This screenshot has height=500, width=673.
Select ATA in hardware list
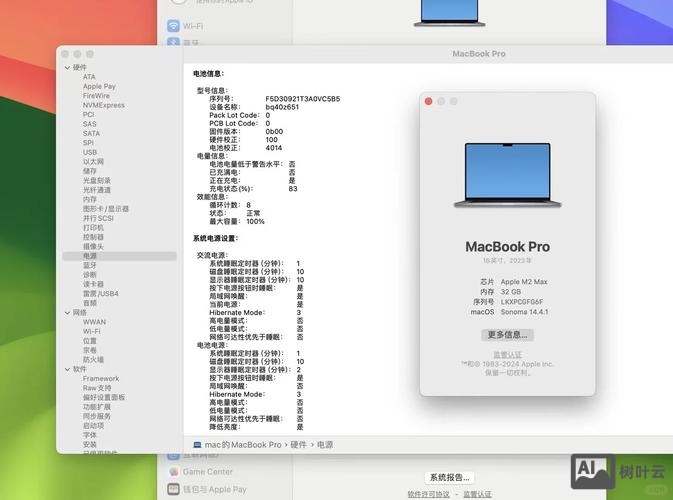(89, 77)
